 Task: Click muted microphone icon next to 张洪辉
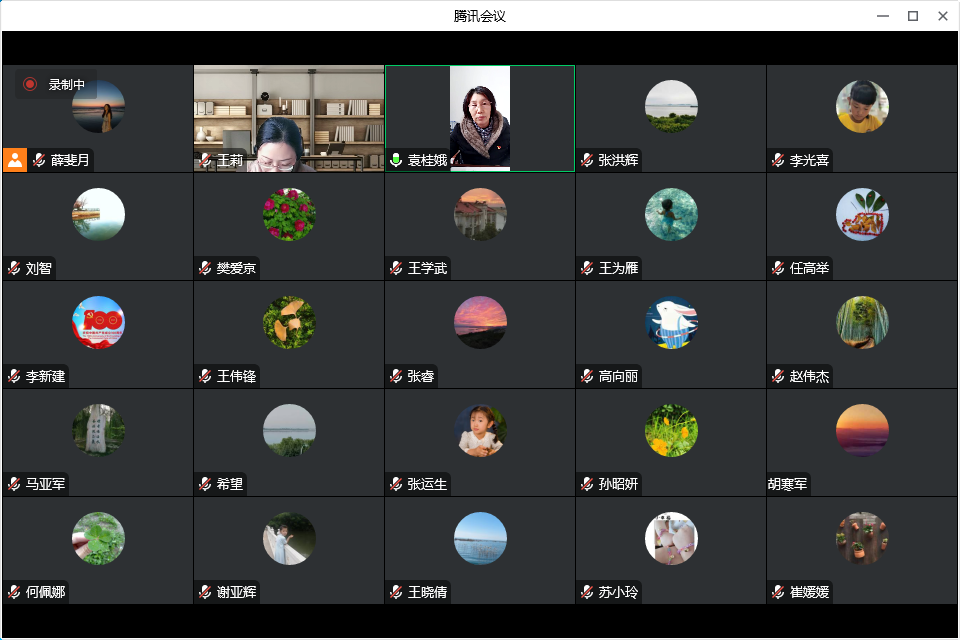click(x=587, y=160)
